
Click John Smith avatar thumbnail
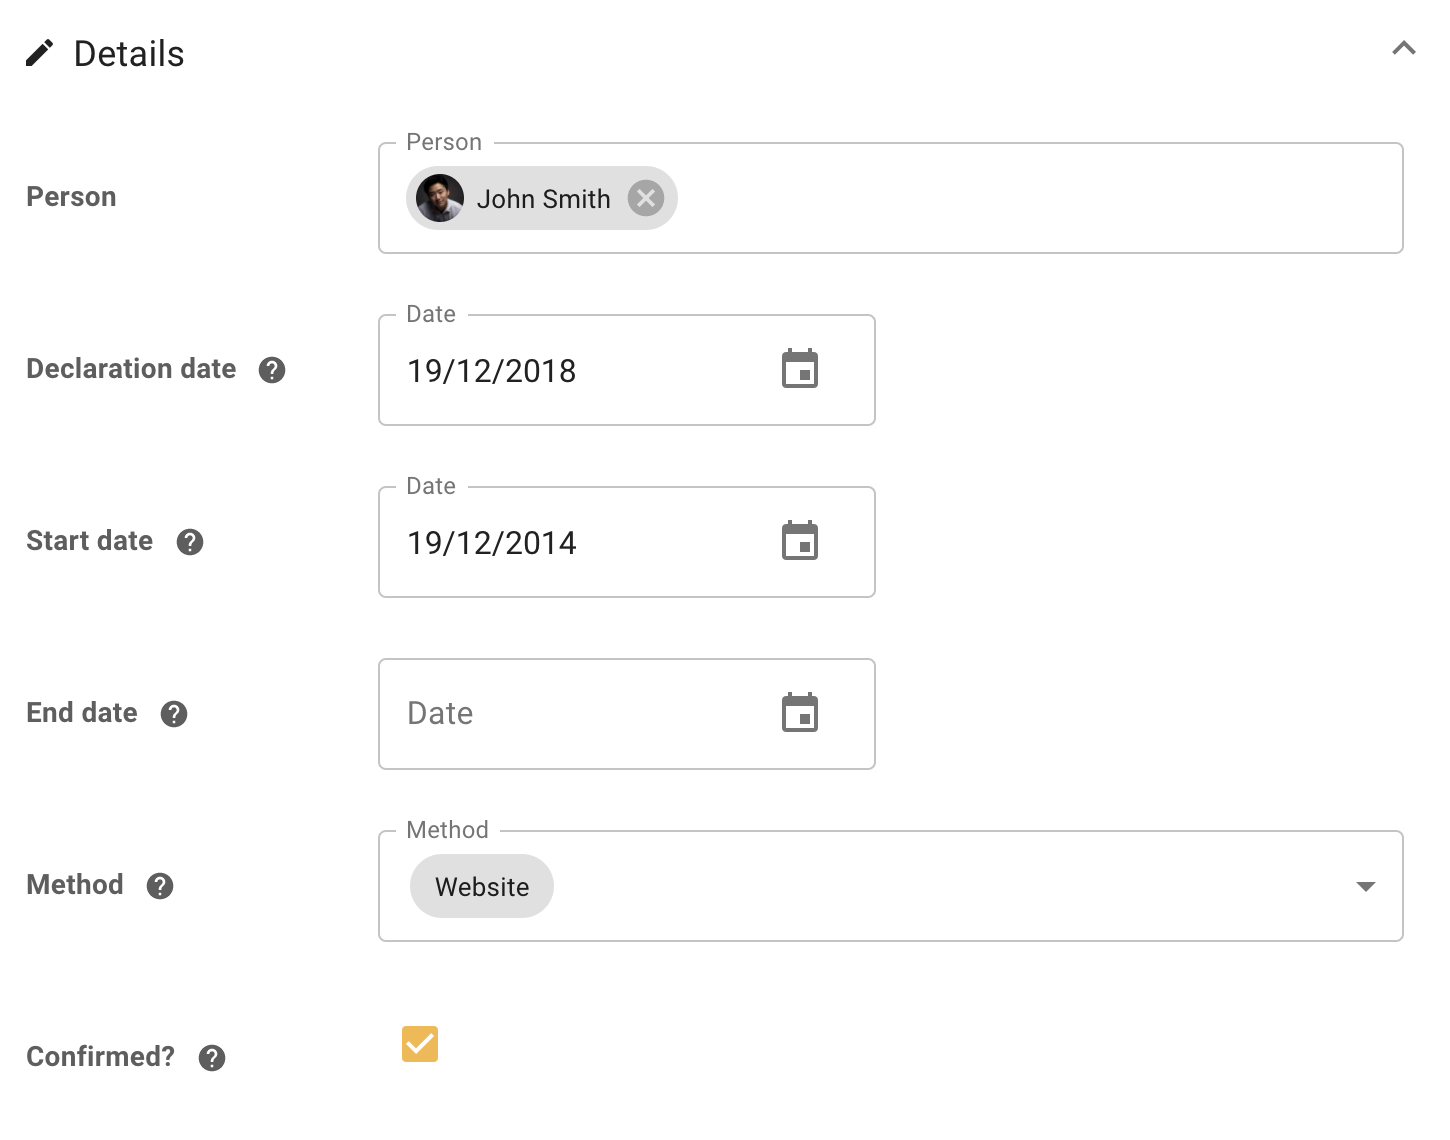point(440,198)
